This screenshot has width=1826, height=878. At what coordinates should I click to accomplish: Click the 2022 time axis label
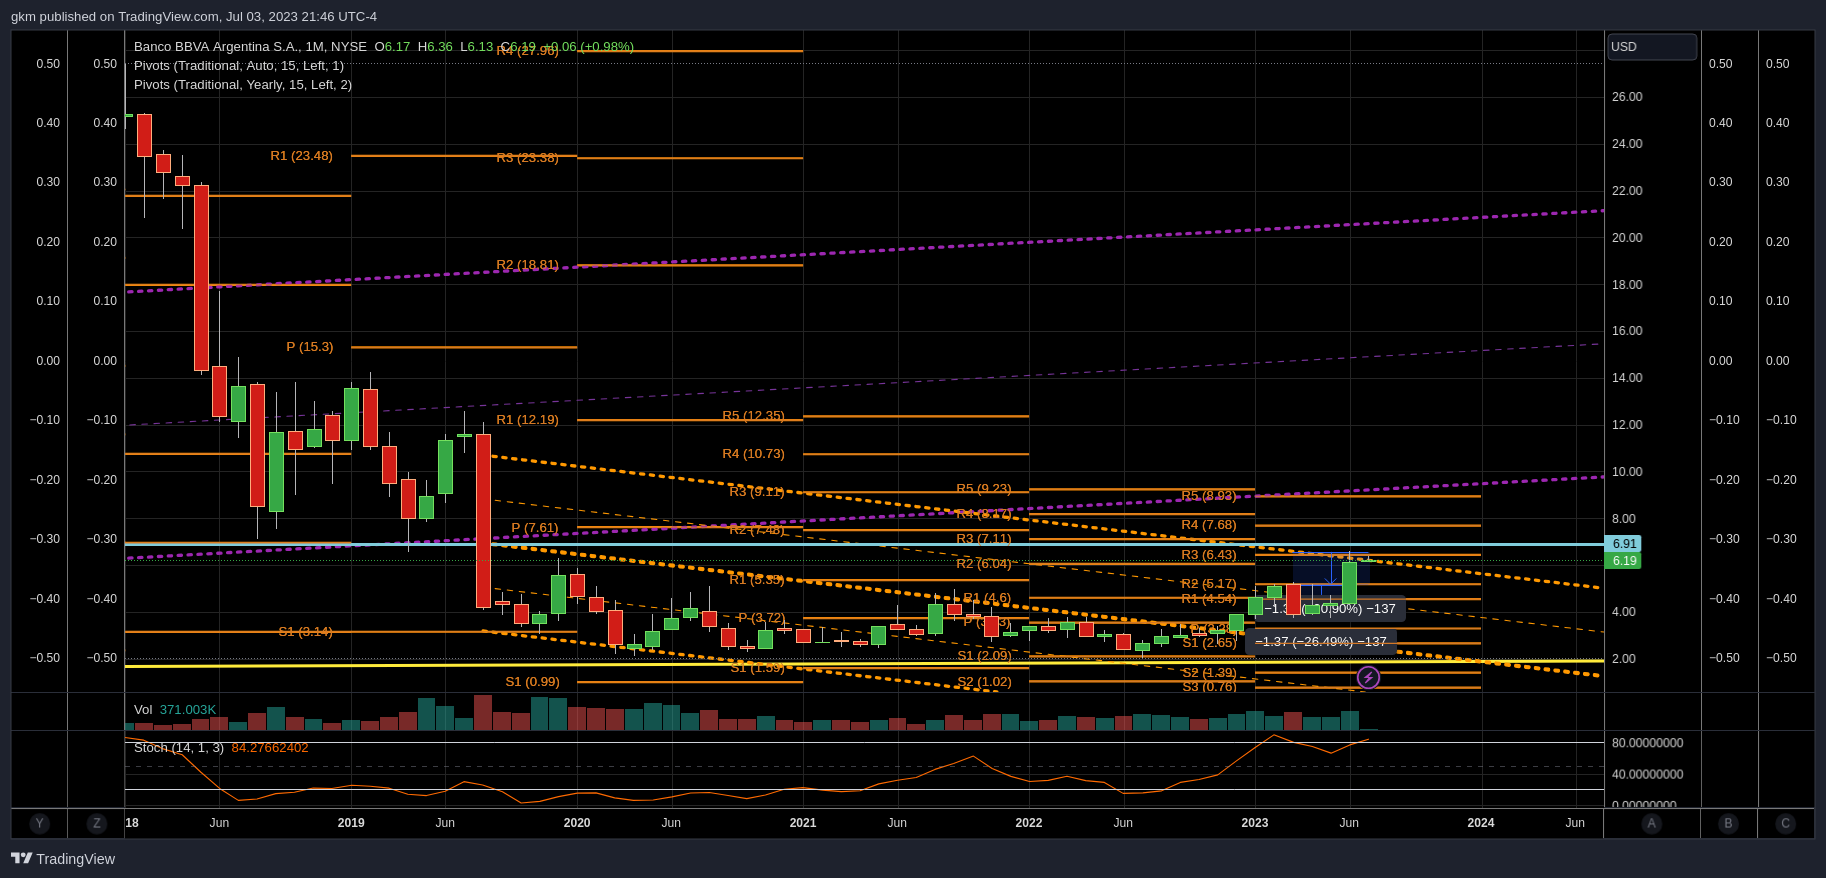pos(1029,823)
